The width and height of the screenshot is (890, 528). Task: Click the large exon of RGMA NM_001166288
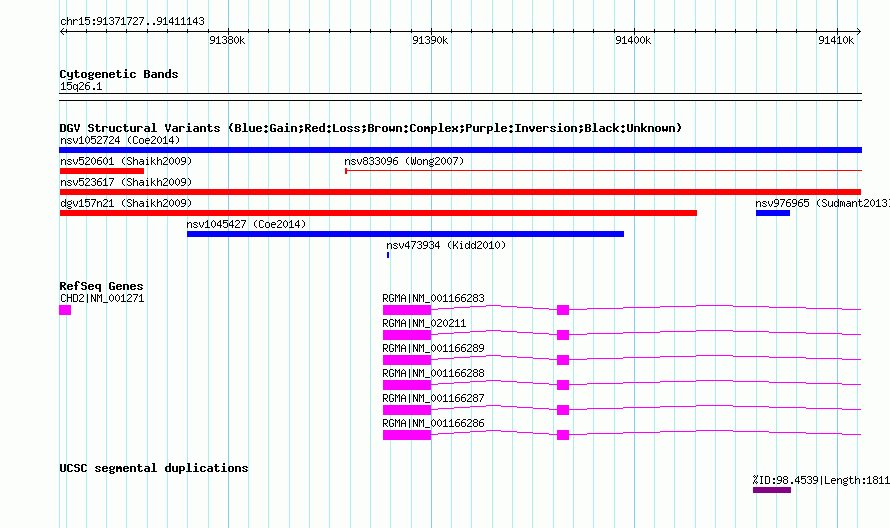click(x=407, y=385)
